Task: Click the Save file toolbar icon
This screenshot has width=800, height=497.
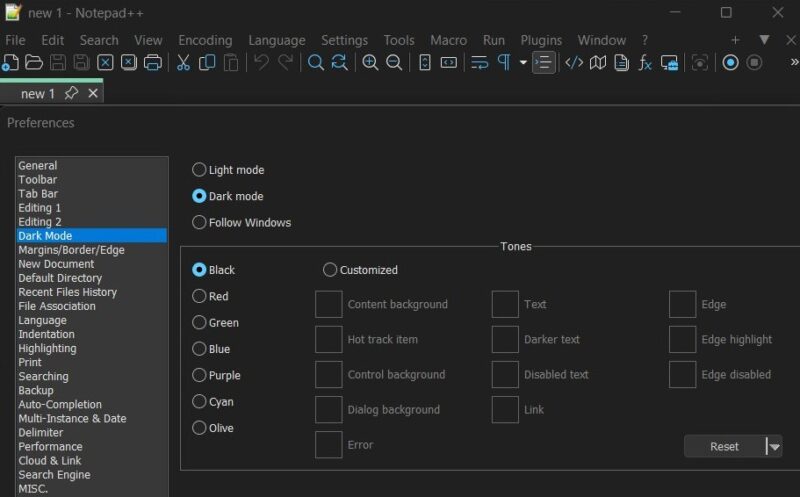Action: (x=58, y=63)
